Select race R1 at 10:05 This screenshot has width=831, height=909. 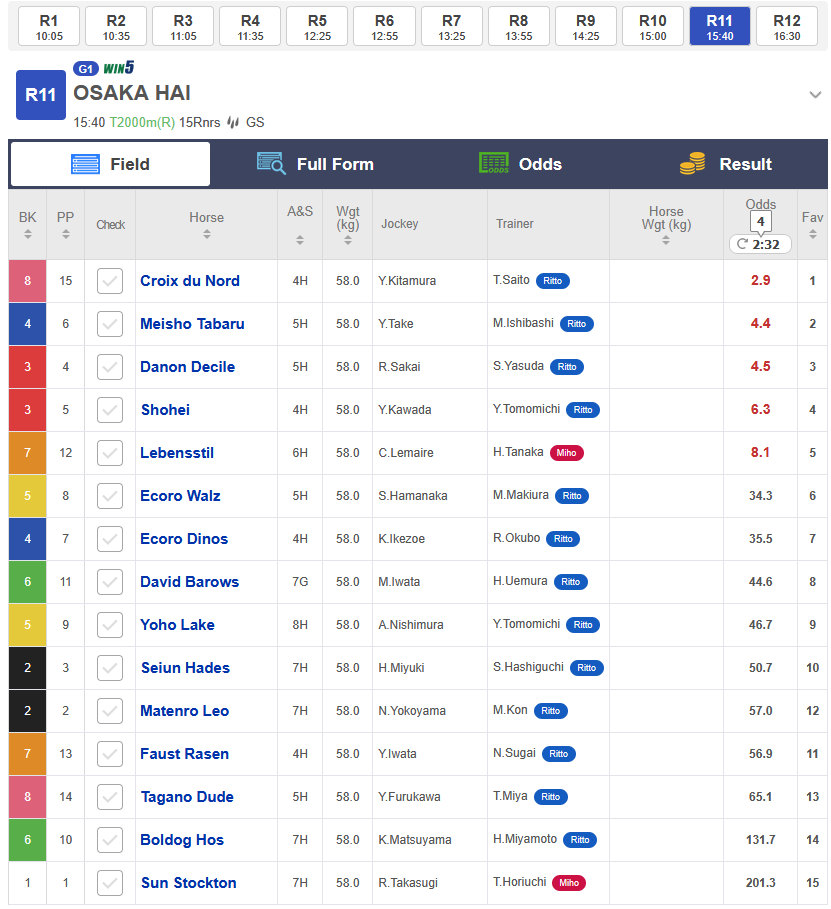[x=49, y=27]
